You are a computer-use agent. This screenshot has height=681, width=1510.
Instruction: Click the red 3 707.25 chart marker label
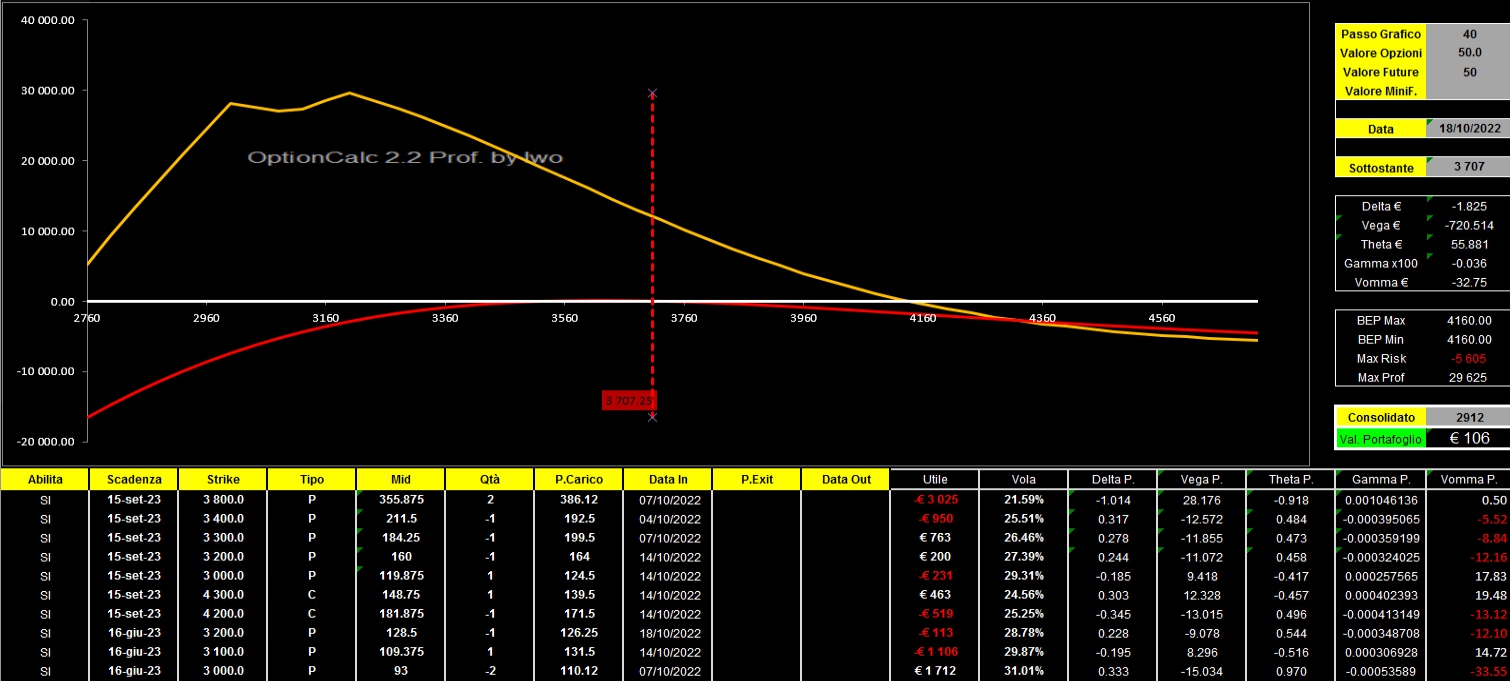click(628, 400)
